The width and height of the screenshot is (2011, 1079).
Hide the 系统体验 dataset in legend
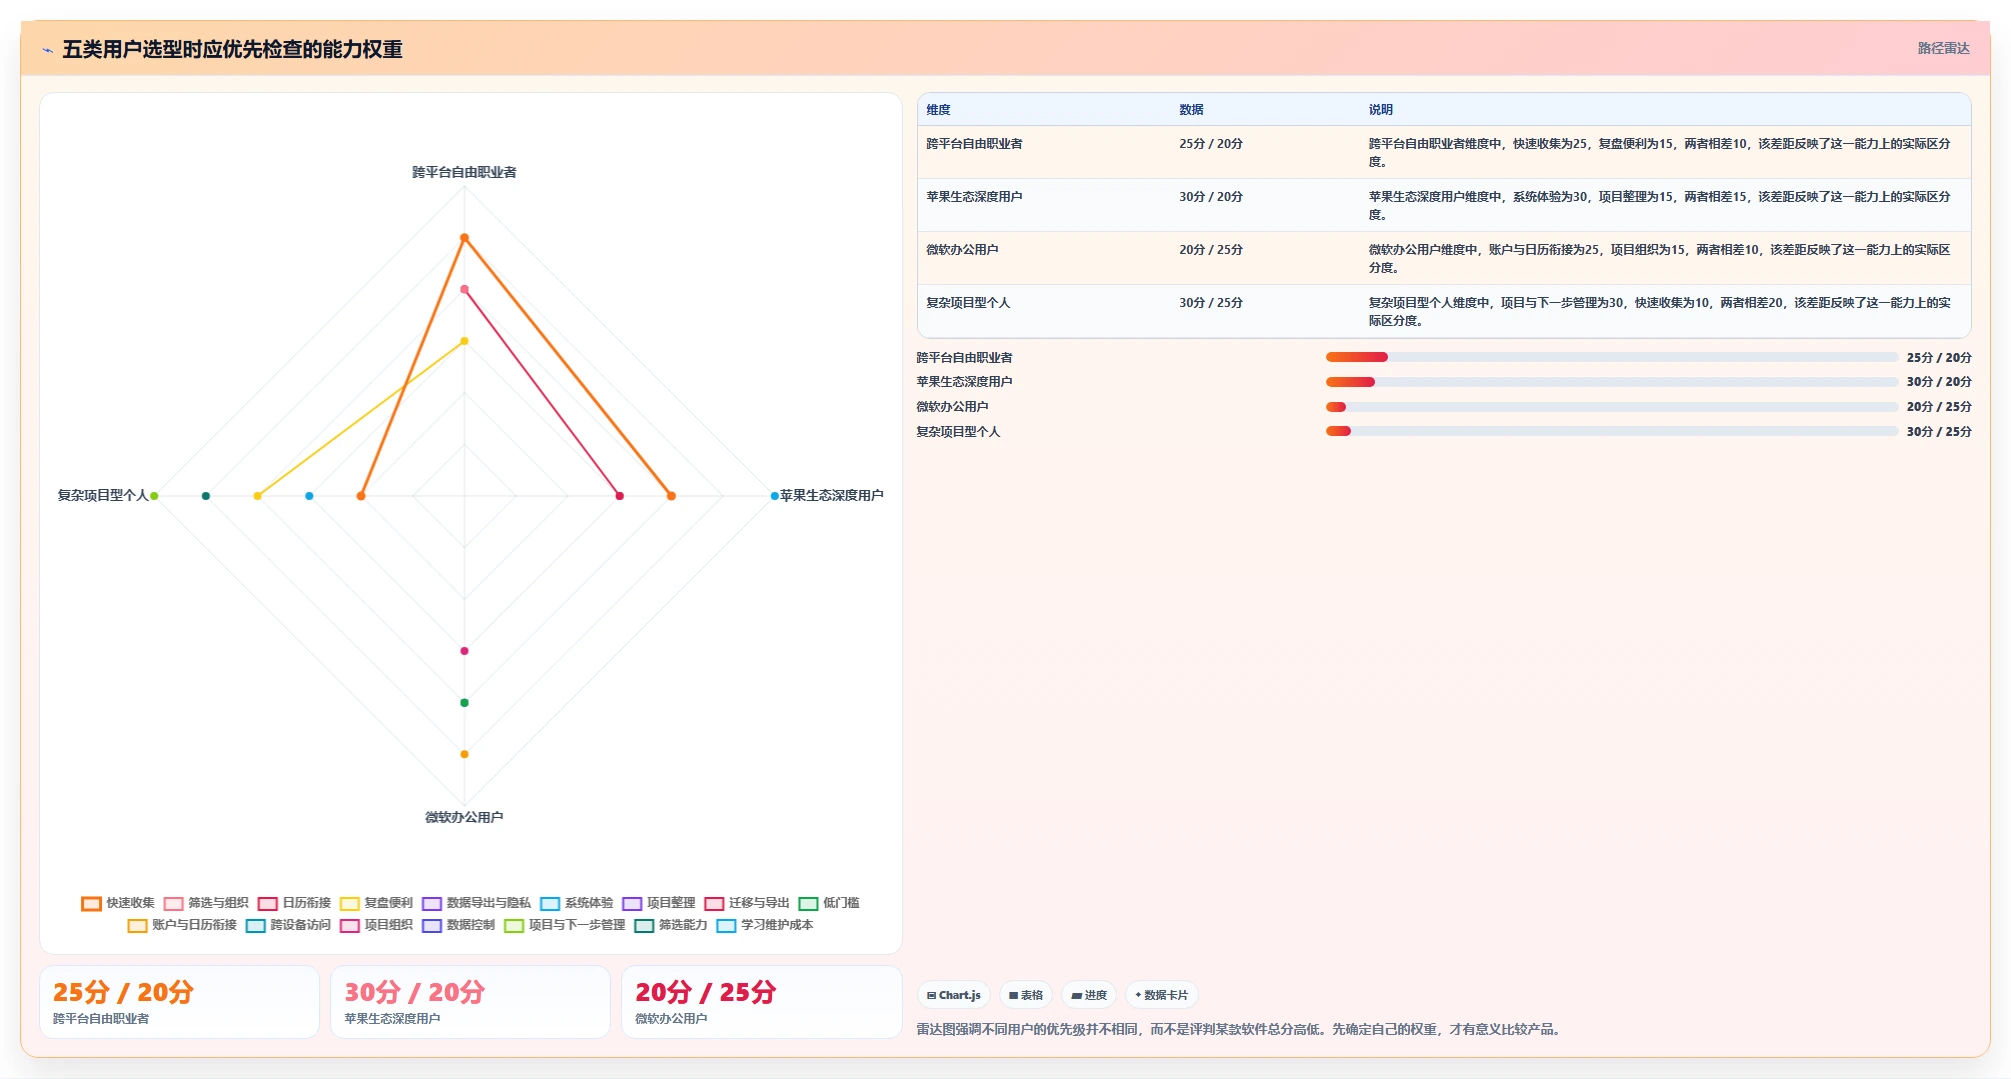point(577,903)
